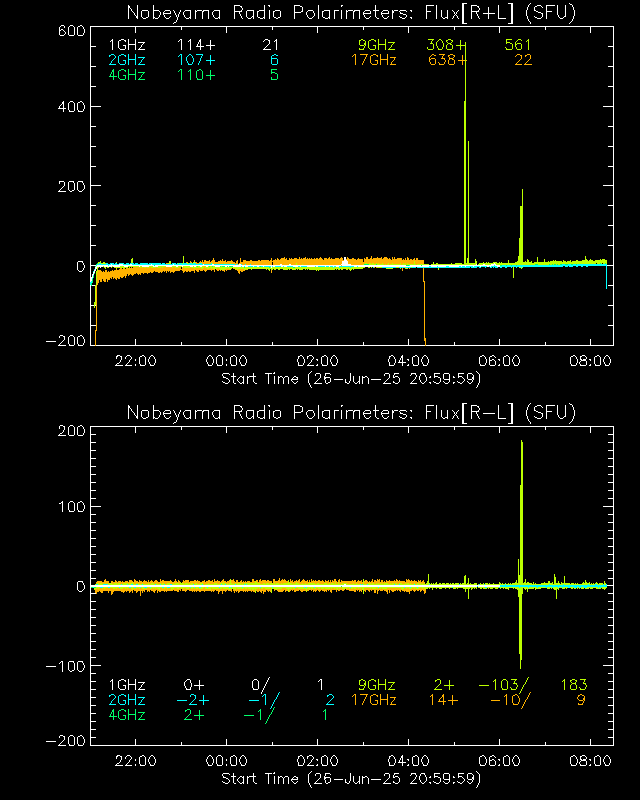Select the 9GHz label in the R-L legend

(x=377, y=685)
